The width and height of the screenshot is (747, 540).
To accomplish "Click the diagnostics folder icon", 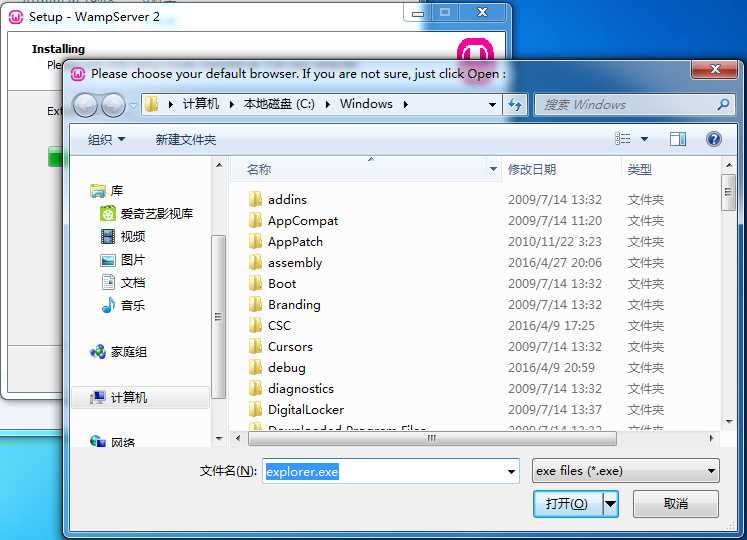I will pos(255,388).
